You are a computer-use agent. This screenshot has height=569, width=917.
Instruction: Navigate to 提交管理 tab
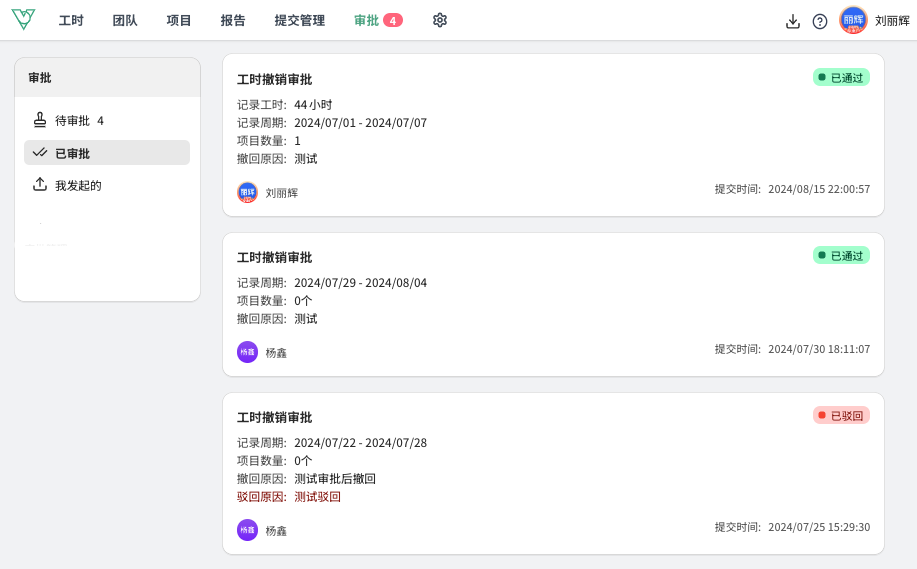click(x=299, y=20)
